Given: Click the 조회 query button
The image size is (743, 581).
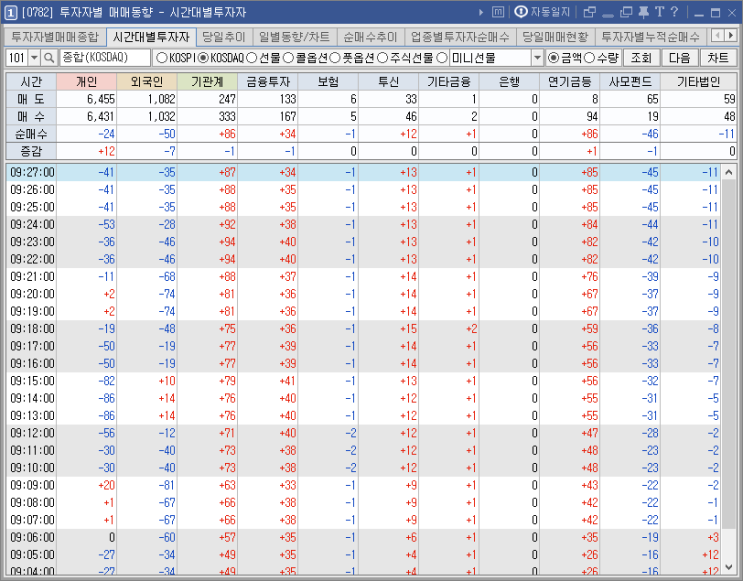Looking at the screenshot, I should [642, 58].
